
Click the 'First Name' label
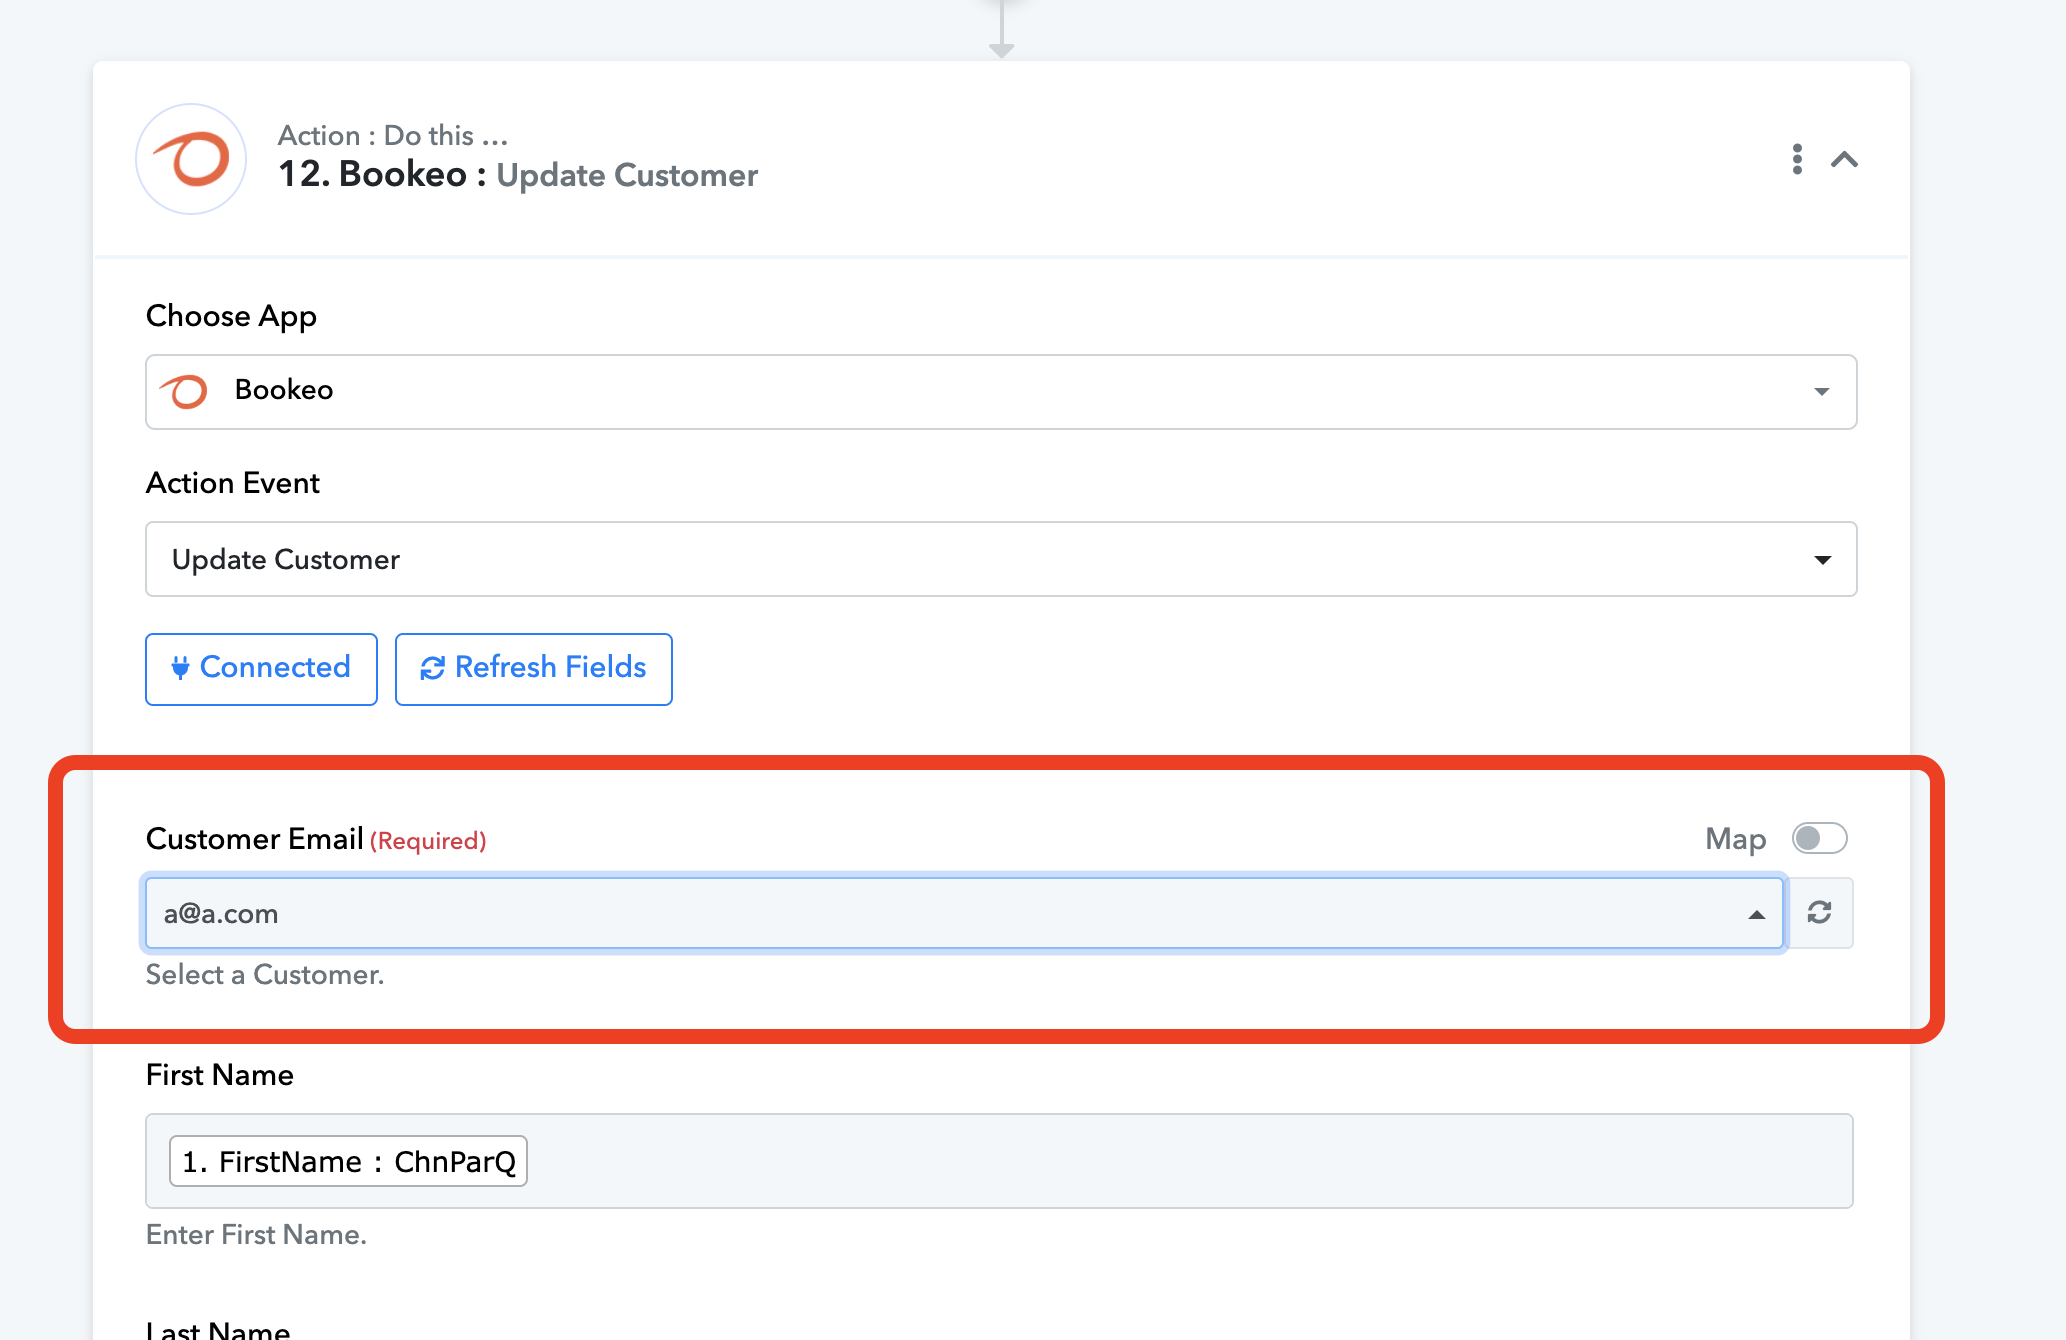(220, 1075)
